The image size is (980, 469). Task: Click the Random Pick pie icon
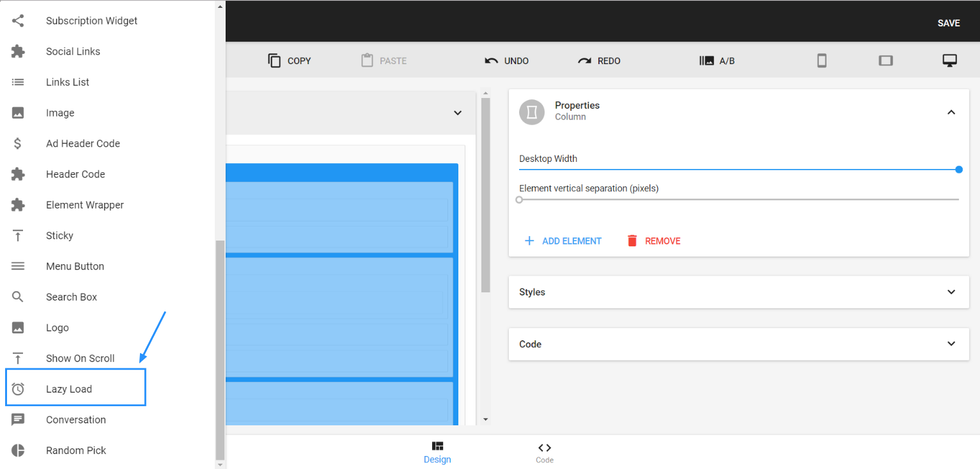(x=18, y=450)
